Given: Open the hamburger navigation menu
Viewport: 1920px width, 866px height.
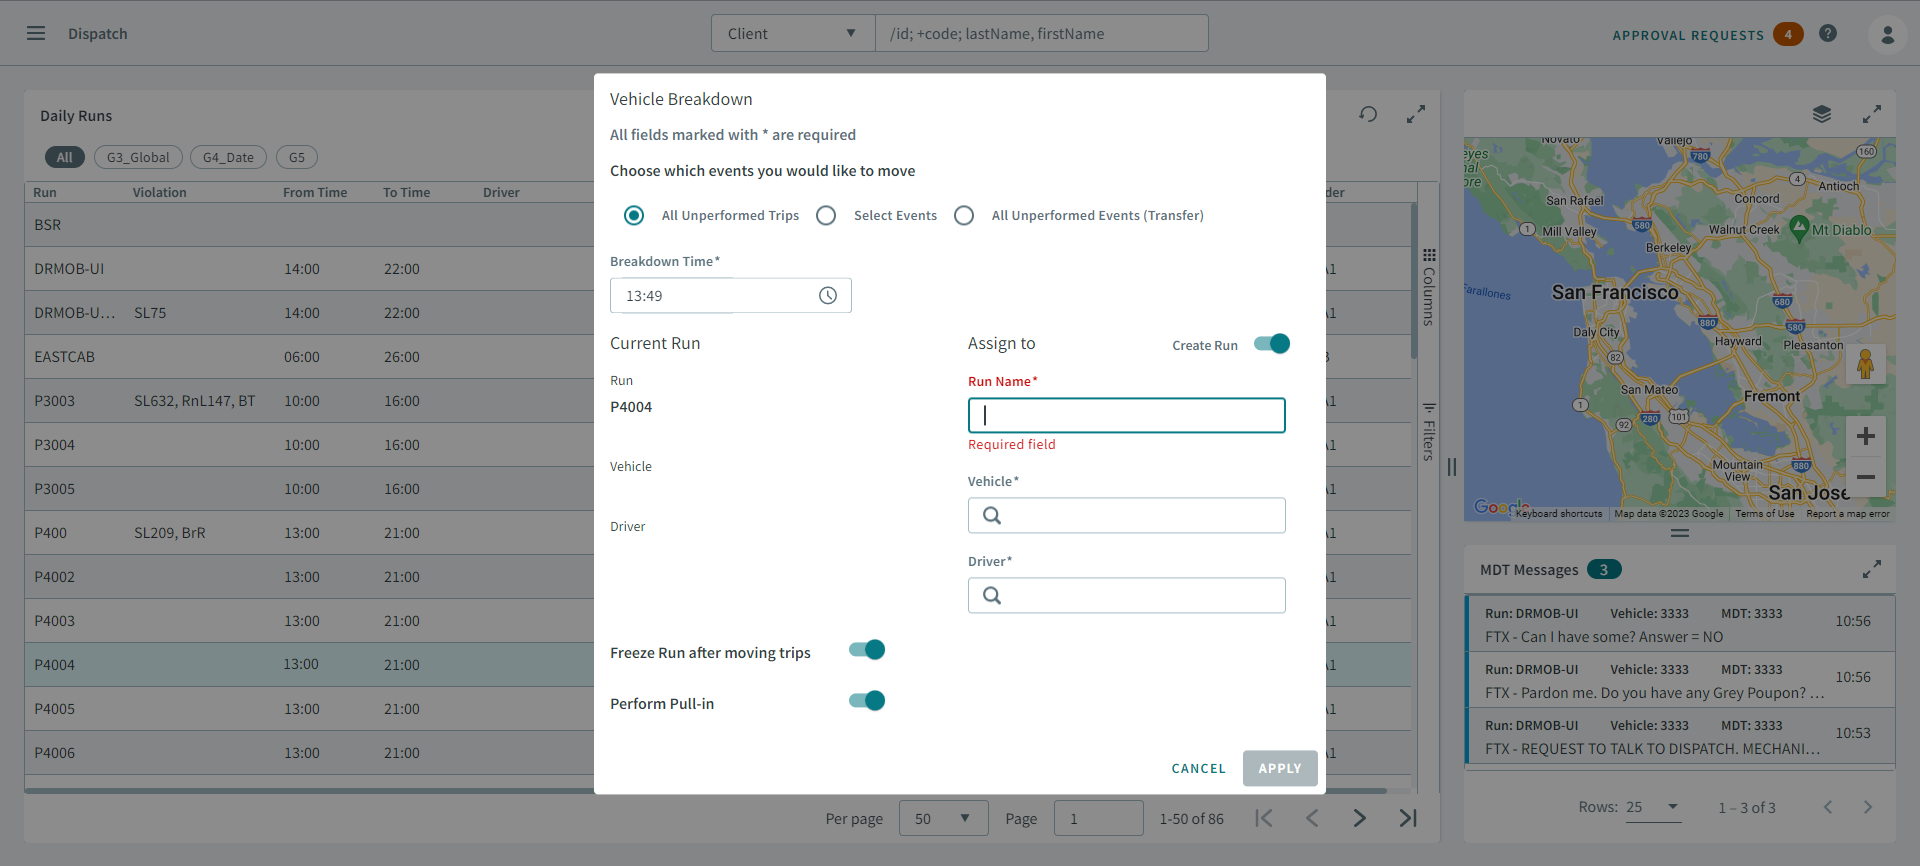Looking at the screenshot, I should tap(36, 33).
